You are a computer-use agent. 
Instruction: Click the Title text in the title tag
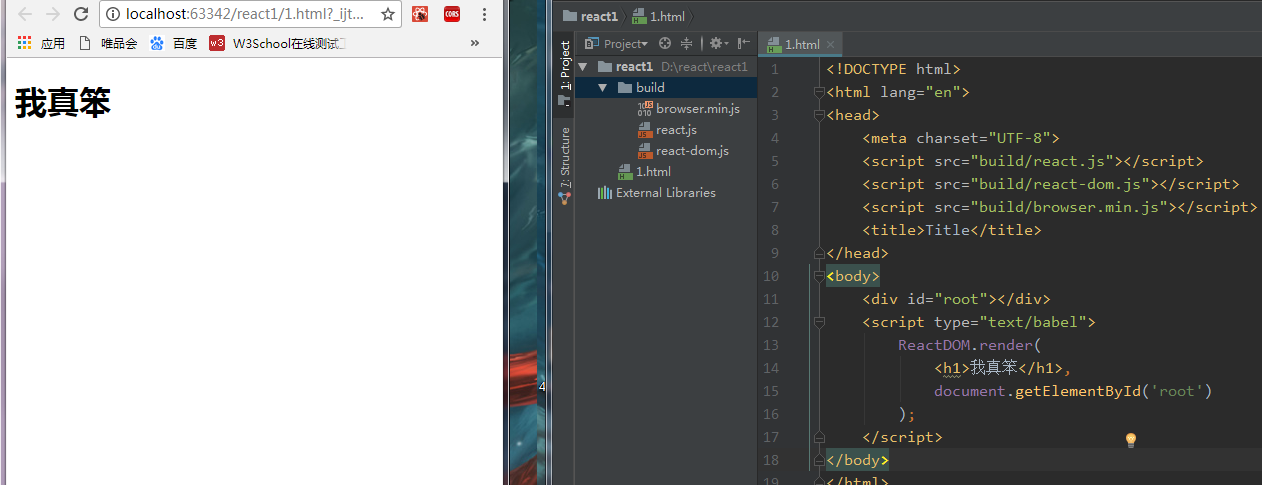[947, 230]
